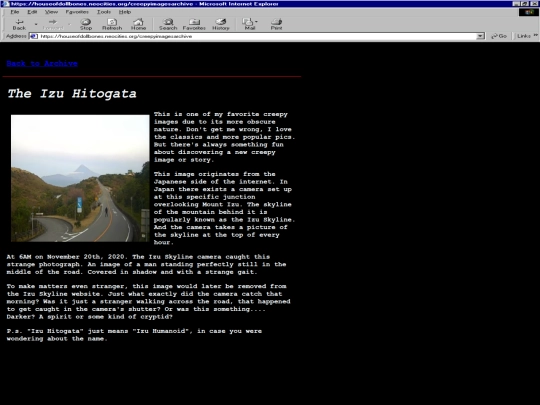The height and width of the screenshot is (405, 540).
Task: Follow the Back to Archive link
Action: click(42, 63)
